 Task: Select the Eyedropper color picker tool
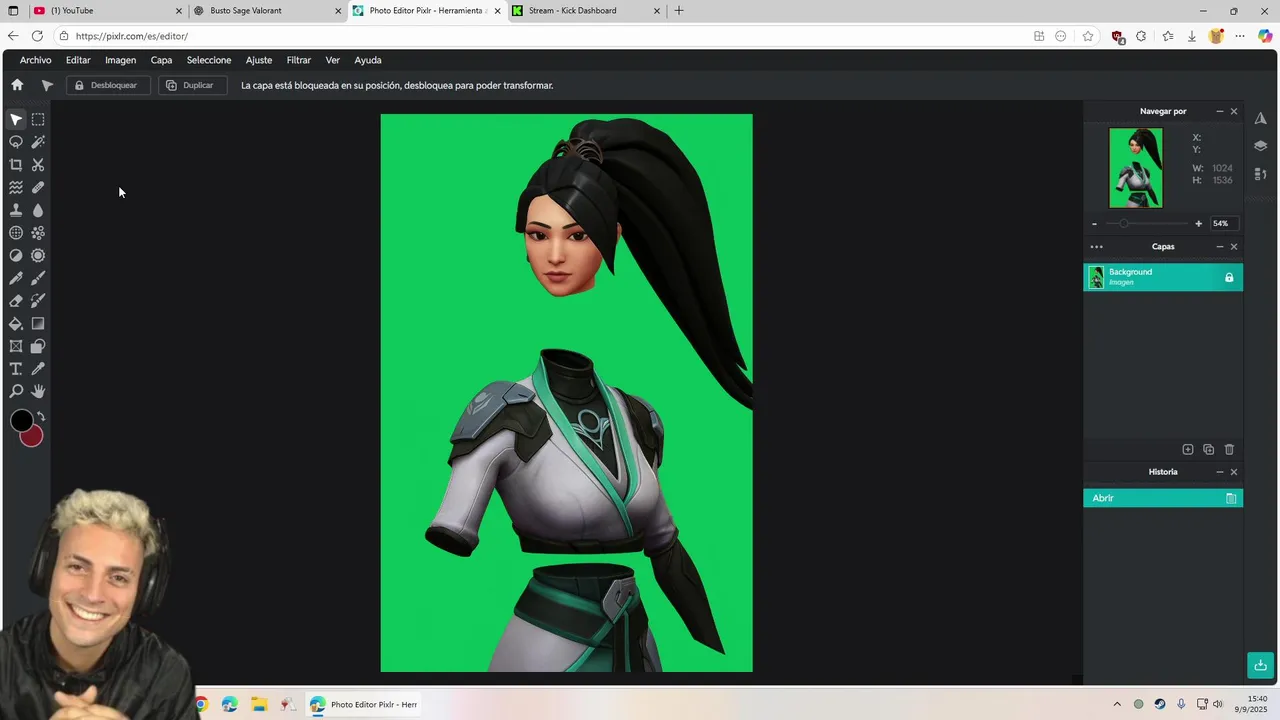pos(38,369)
